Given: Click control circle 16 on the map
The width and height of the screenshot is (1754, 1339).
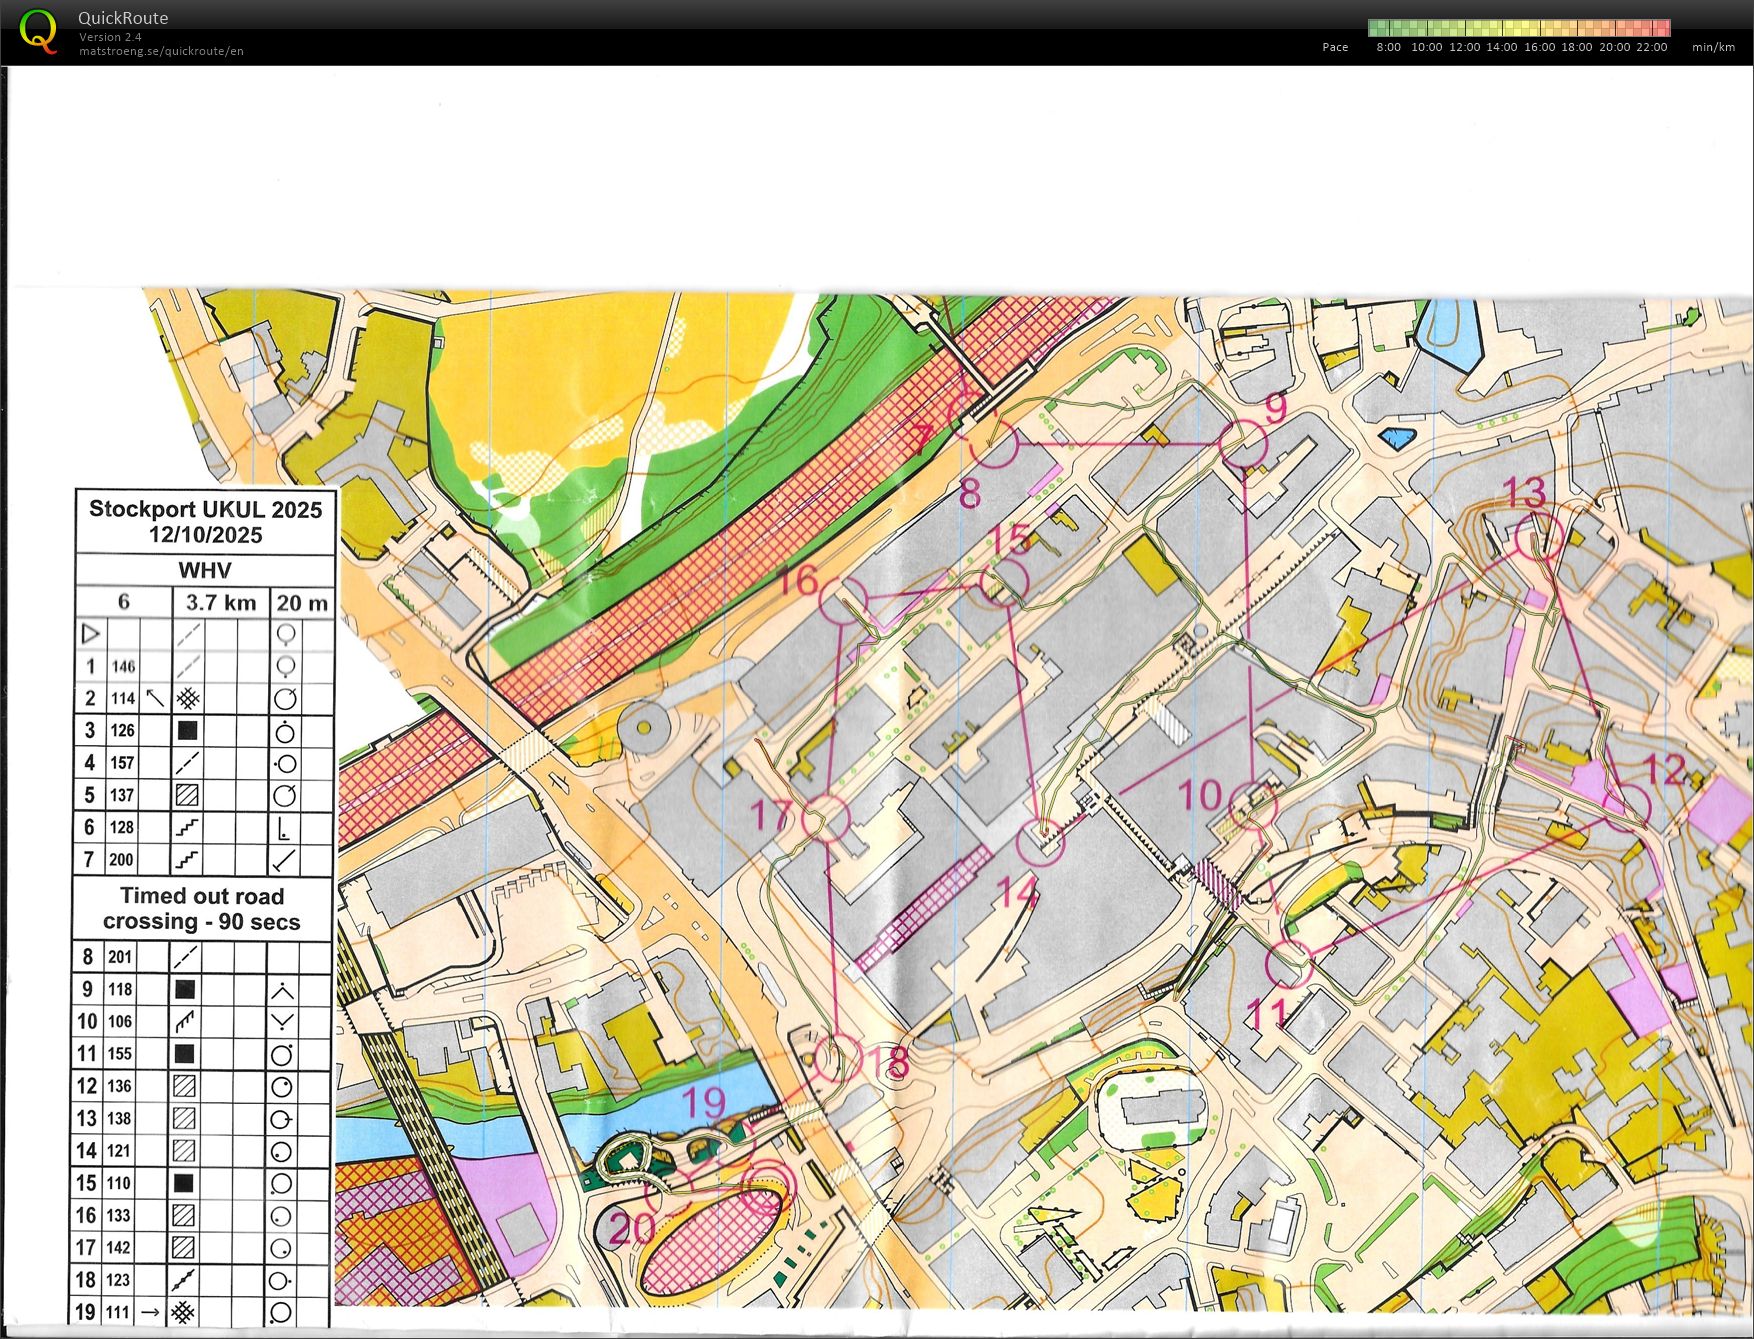Looking at the screenshot, I should (x=843, y=600).
